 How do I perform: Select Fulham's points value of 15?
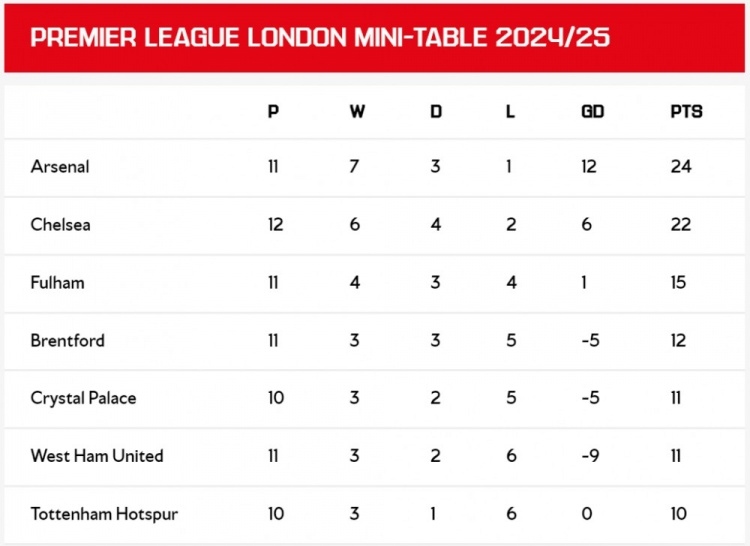pyautogui.click(x=679, y=283)
